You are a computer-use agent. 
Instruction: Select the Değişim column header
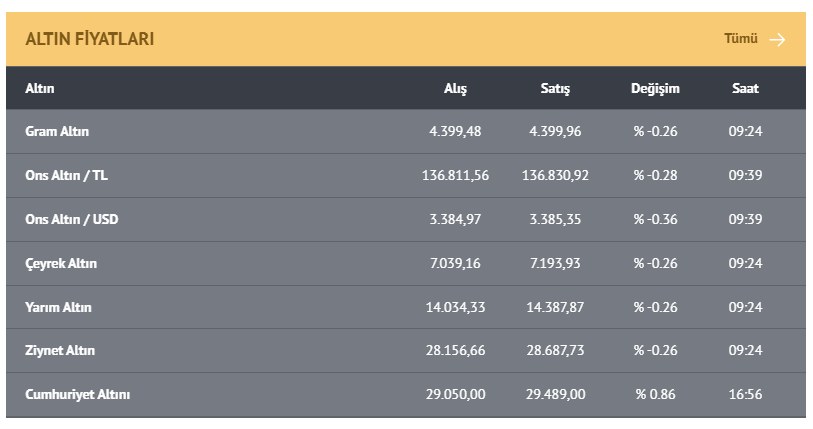[655, 88]
